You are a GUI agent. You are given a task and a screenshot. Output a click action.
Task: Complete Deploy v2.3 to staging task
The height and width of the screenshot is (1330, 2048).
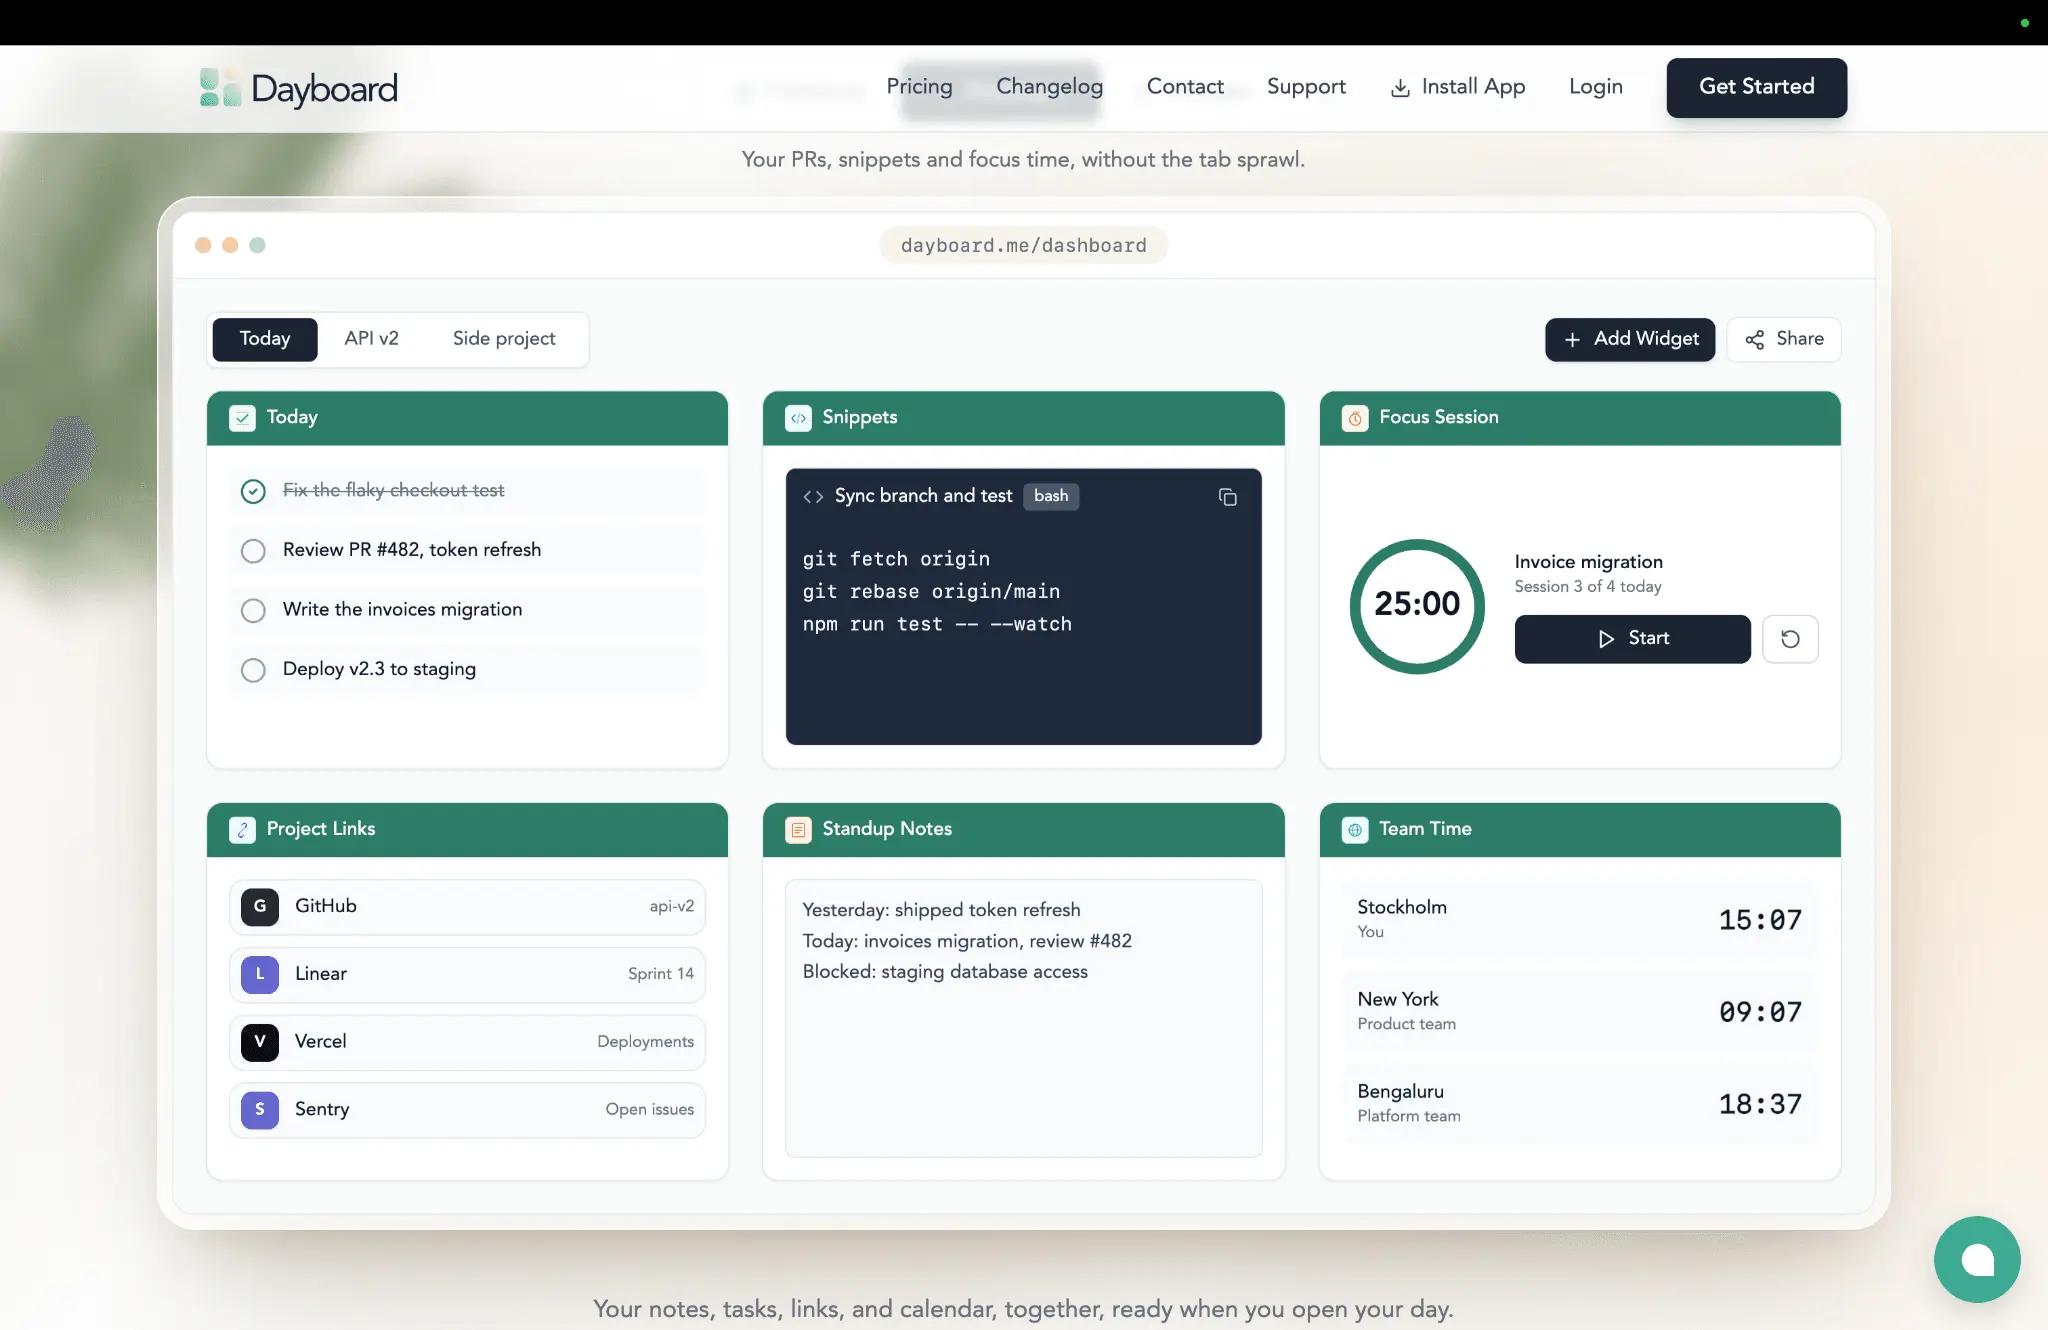(x=253, y=670)
